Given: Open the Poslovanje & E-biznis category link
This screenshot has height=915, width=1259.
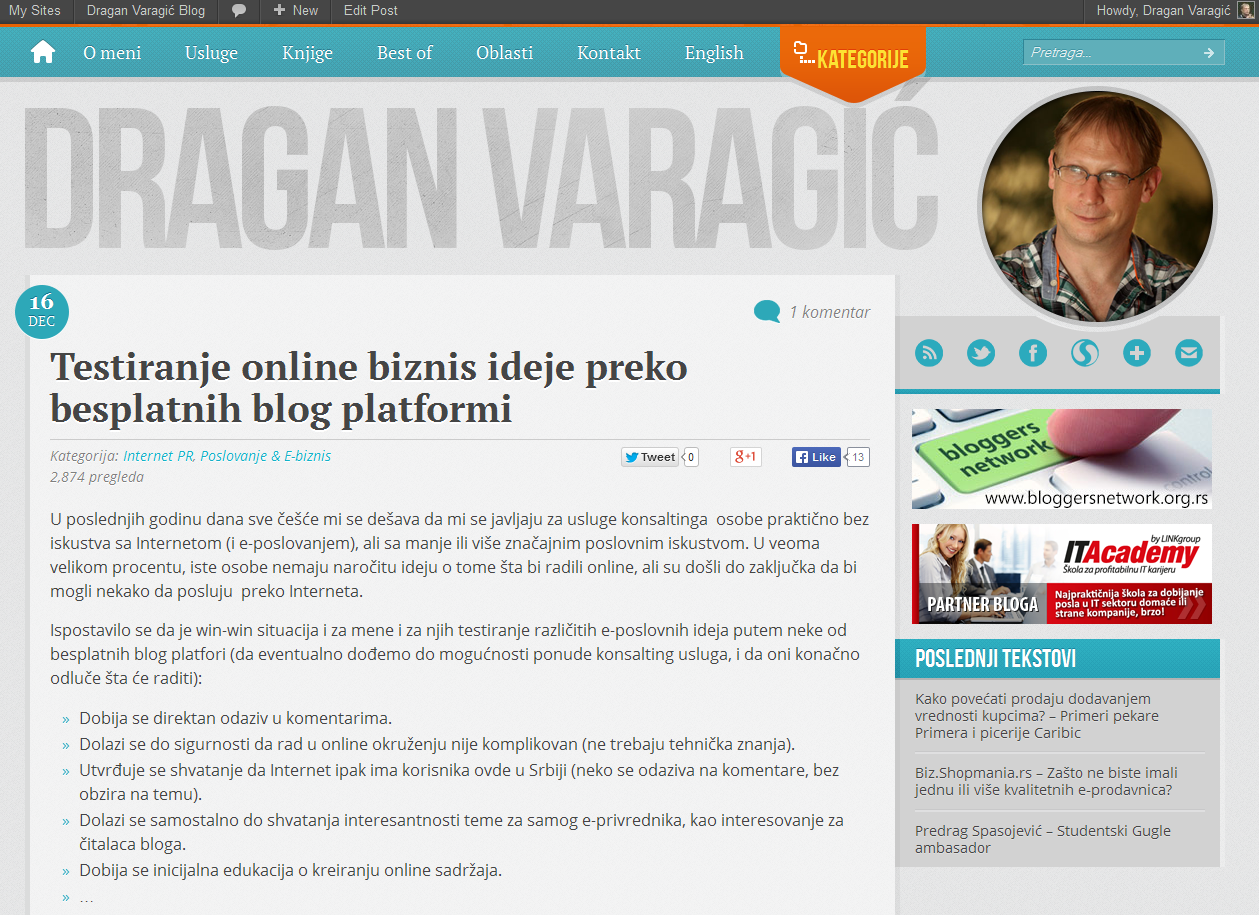Looking at the screenshot, I should coord(265,456).
